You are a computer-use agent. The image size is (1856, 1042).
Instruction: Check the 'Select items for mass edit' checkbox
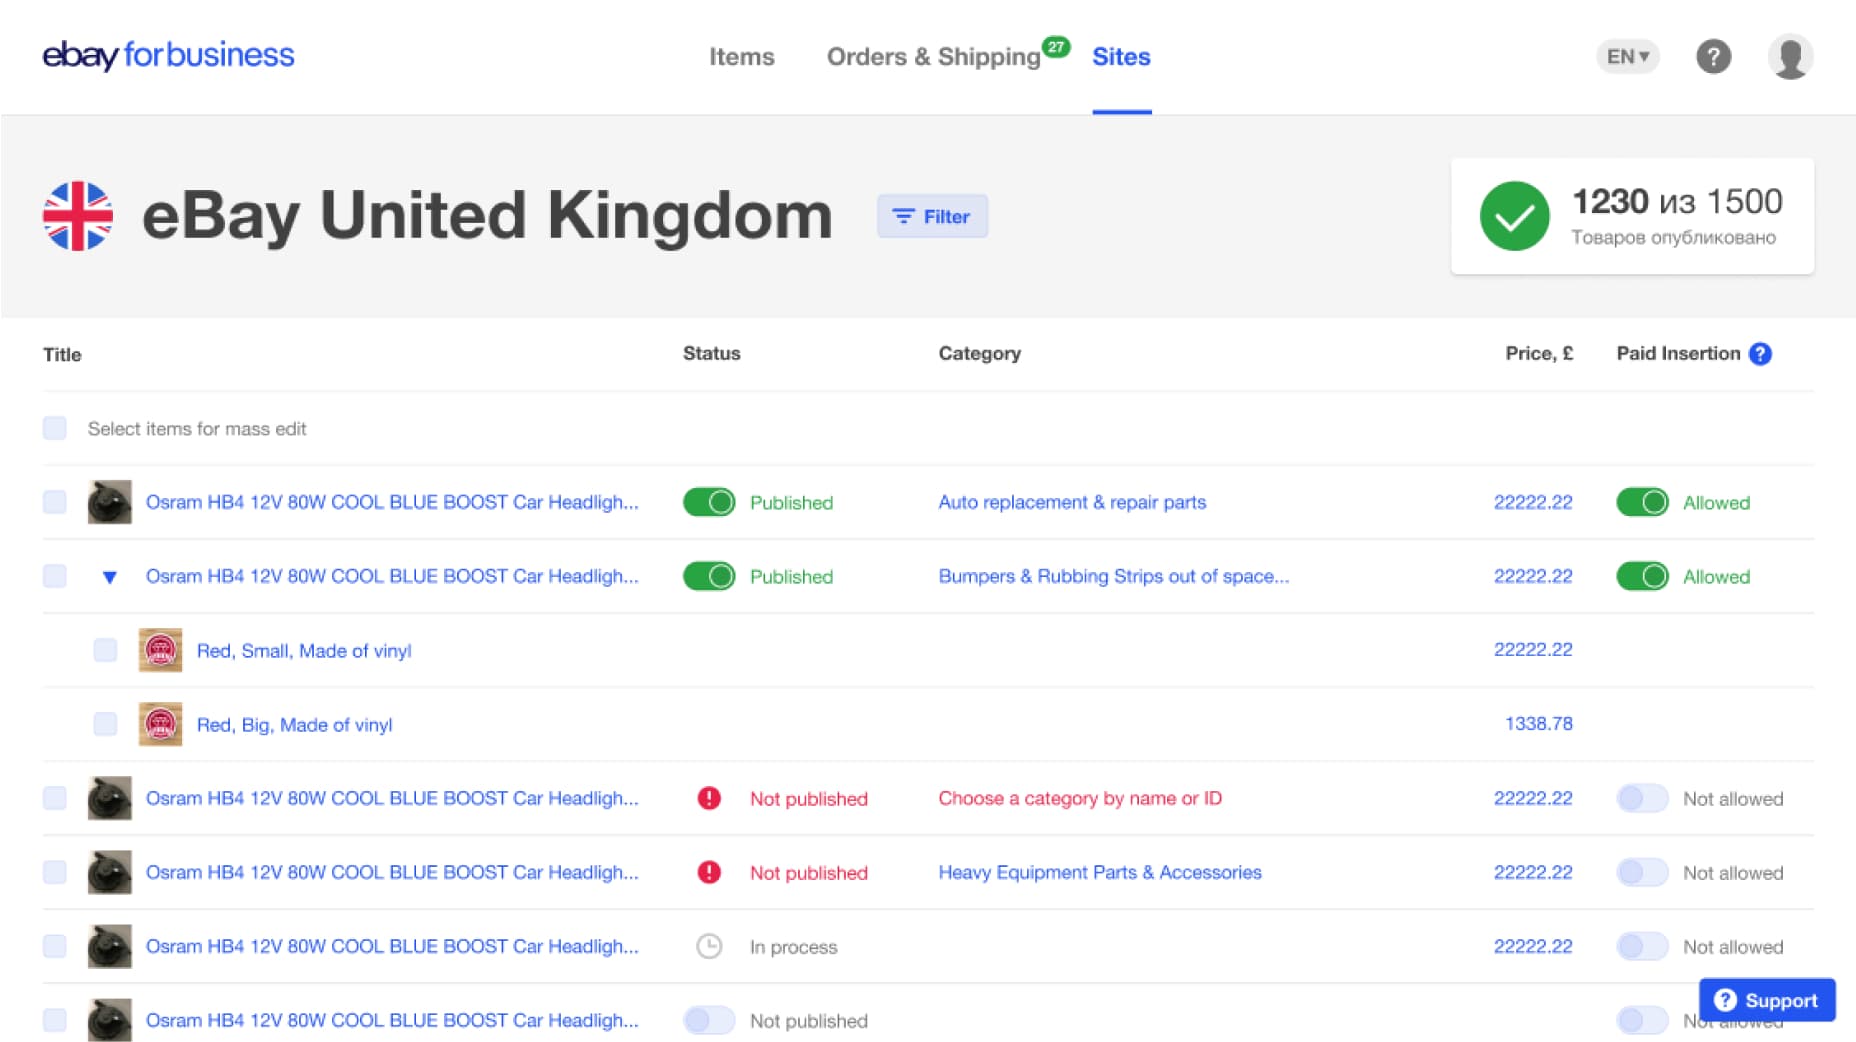(55, 428)
